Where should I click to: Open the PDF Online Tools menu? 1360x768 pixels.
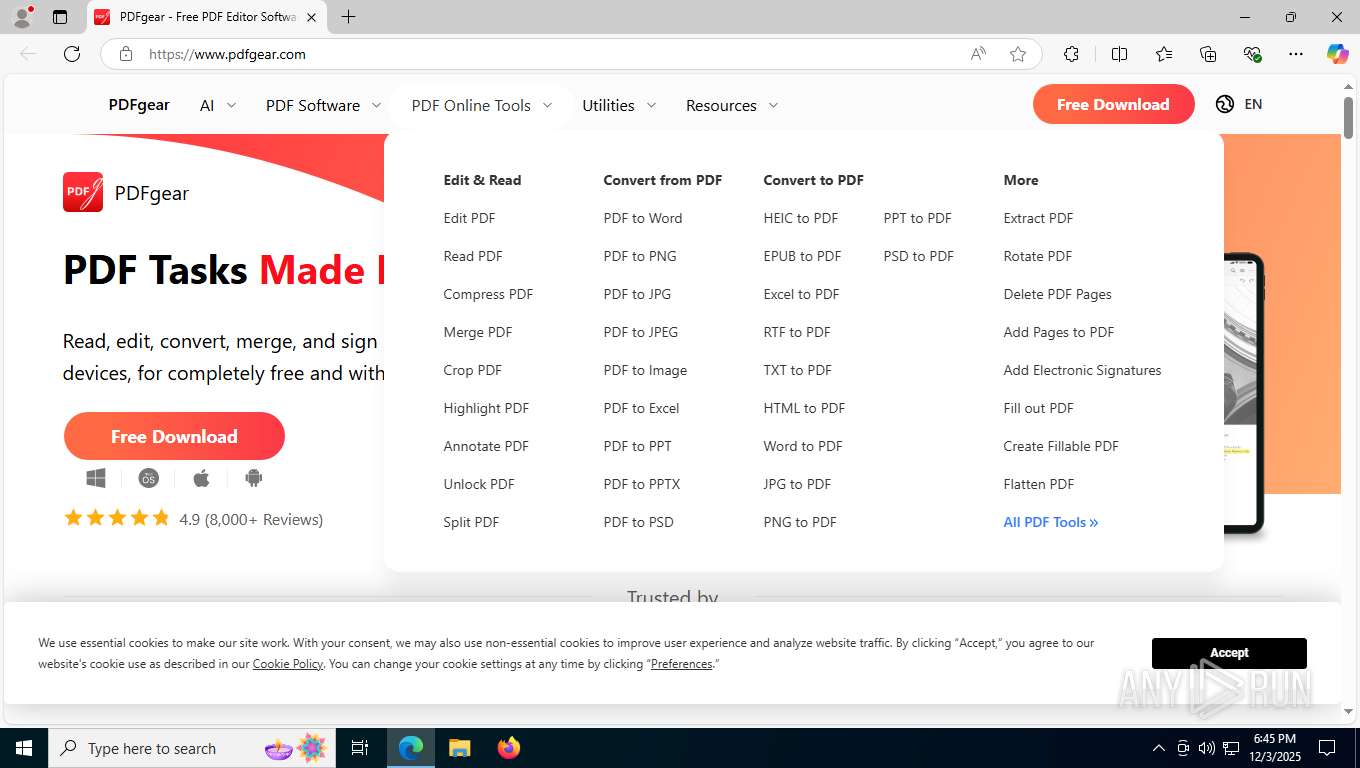[471, 105]
